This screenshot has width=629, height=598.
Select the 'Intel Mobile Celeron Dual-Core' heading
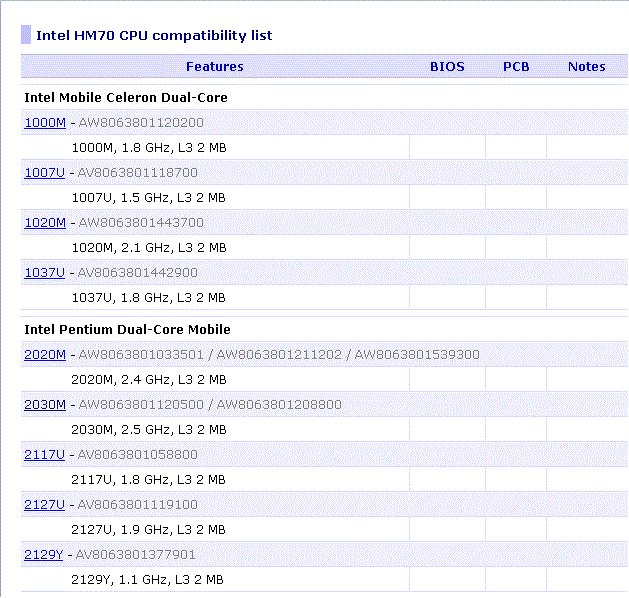[126, 97]
